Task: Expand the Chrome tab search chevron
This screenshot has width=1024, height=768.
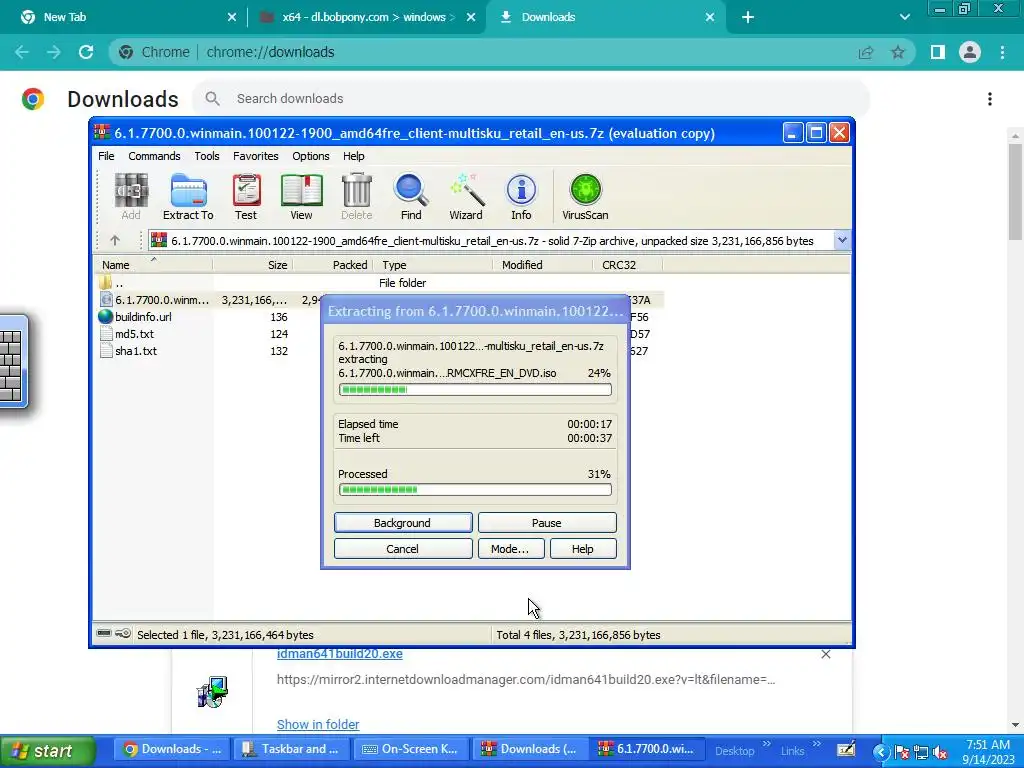Action: click(x=904, y=17)
